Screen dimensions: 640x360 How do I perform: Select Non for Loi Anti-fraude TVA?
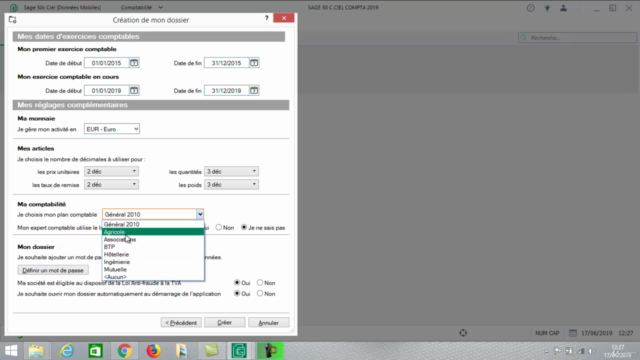(x=260, y=282)
